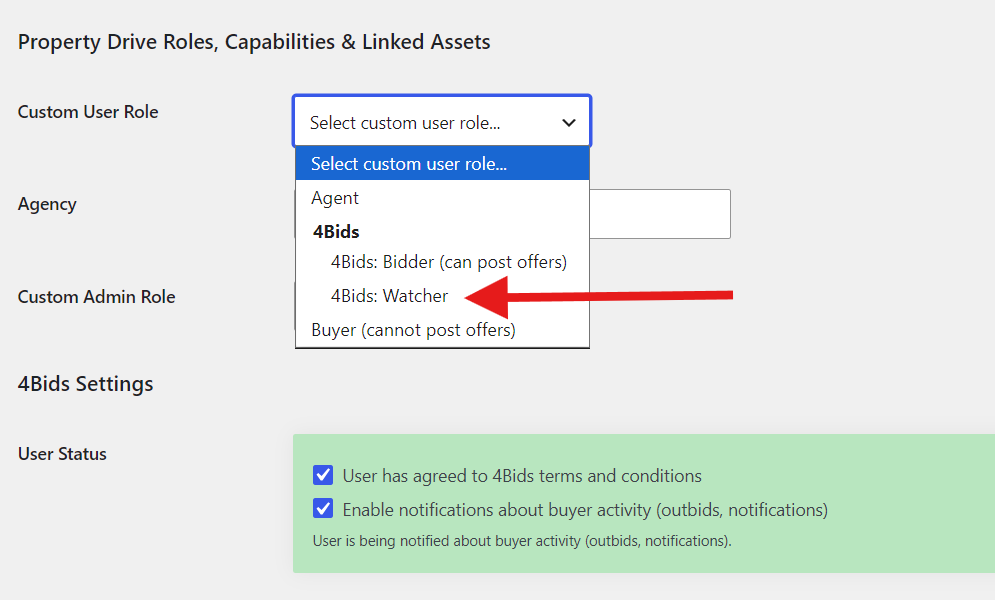Click the 'Agency' field label
This screenshot has height=600, width=995.
(47, 204)
